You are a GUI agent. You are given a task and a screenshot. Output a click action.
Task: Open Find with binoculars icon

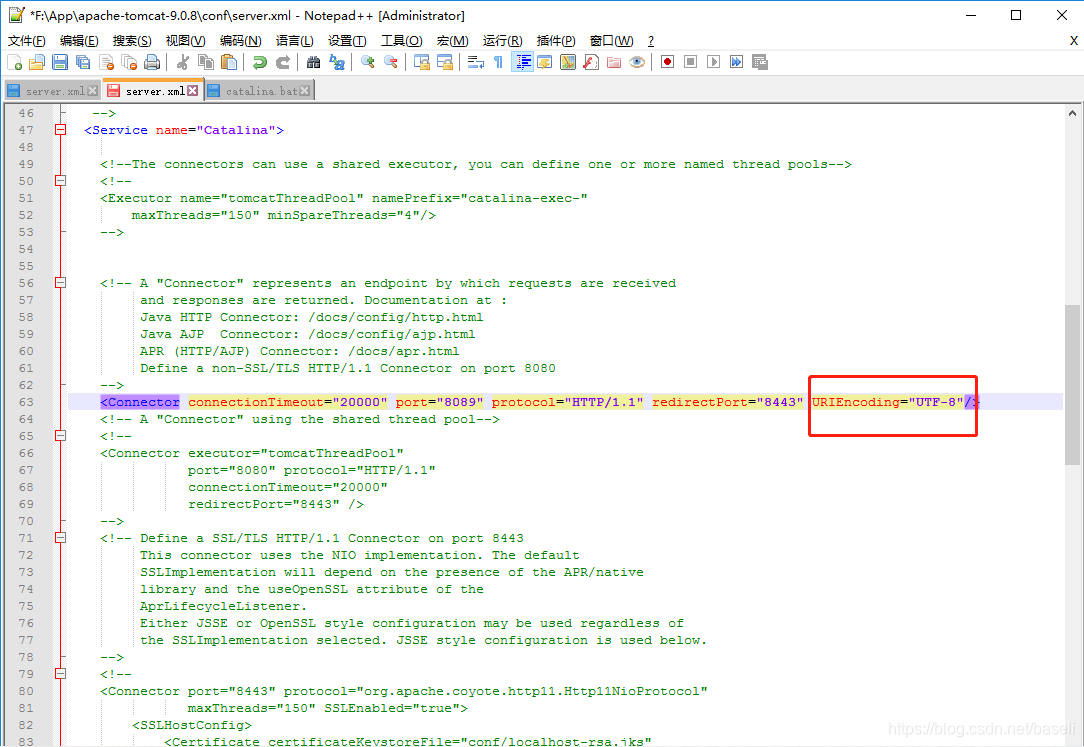(x=313, y=63)
